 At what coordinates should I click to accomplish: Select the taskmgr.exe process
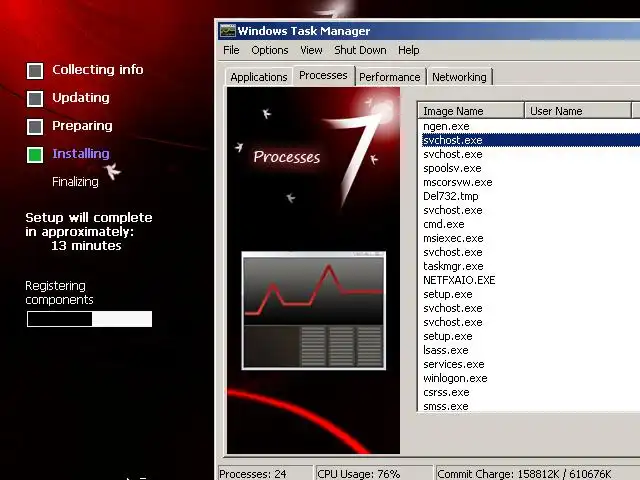point(453,266)
